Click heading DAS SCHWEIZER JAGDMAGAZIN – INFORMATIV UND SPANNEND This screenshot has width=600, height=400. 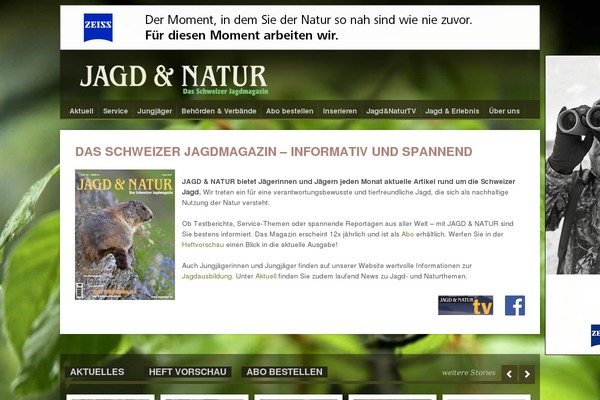[x=274, y=152]
